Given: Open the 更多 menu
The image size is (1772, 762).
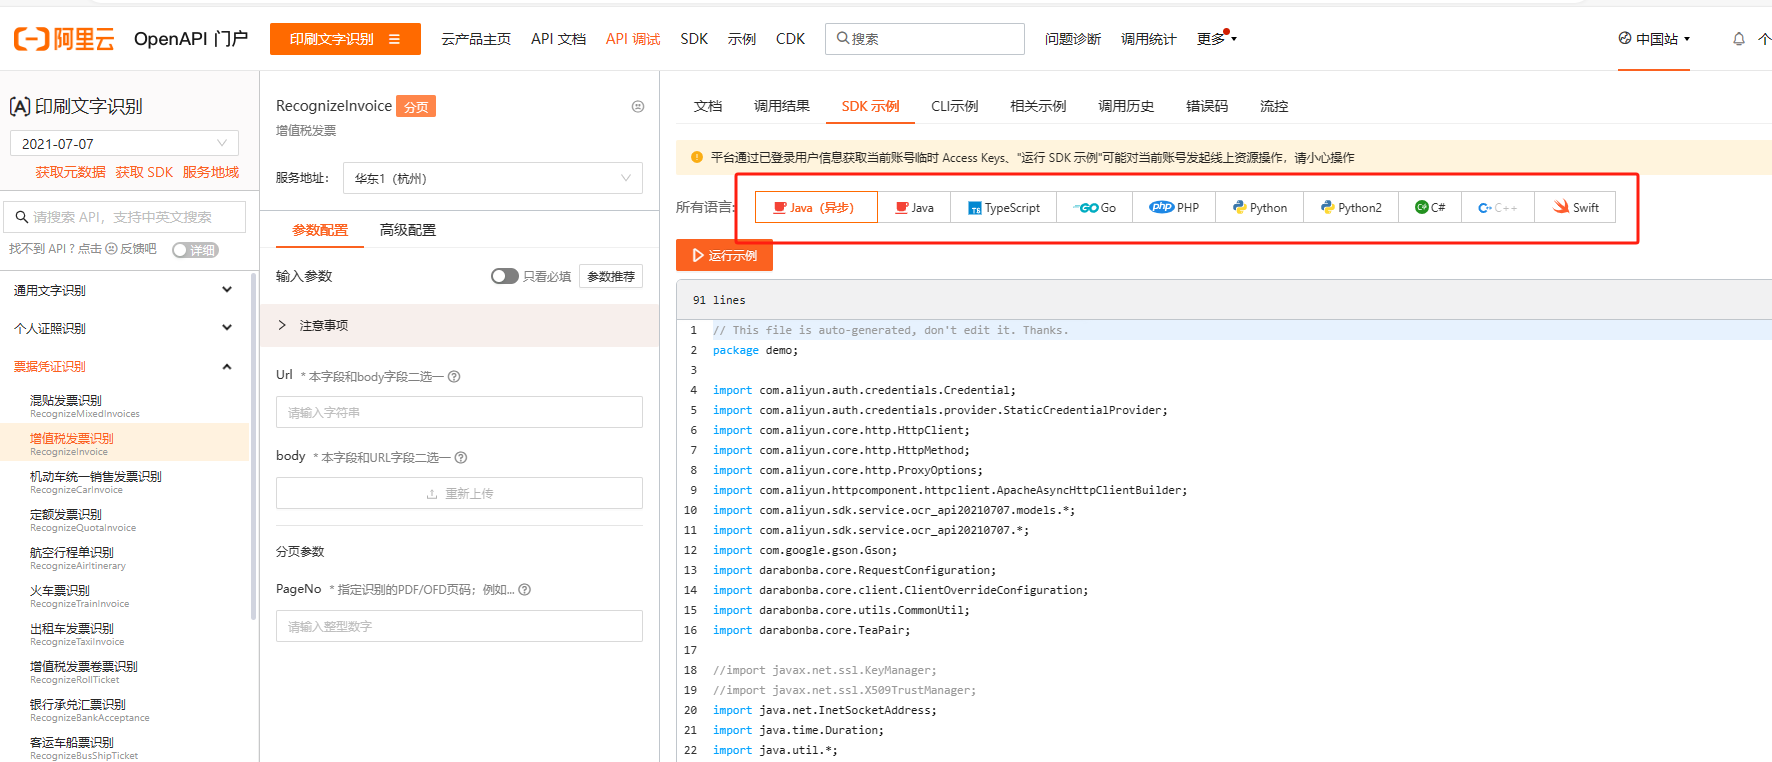Looking at the screenshot, I should [1216, 39].
